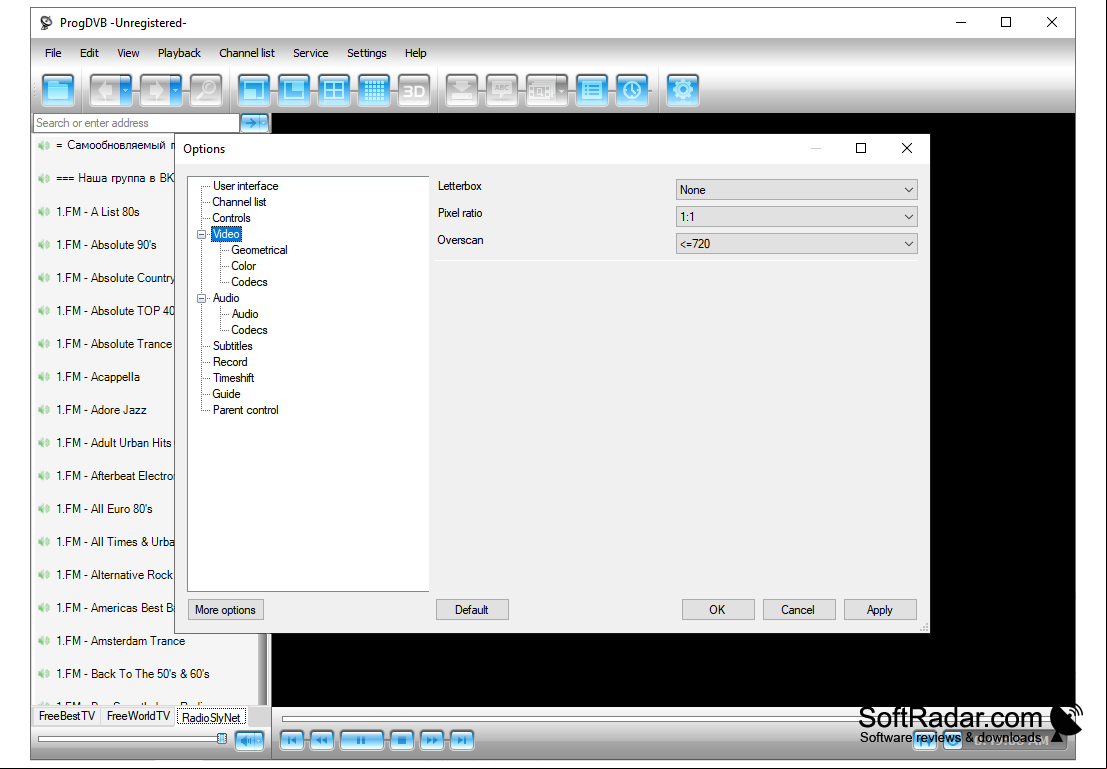Screen dimensions: 1107x769
Task: Open the channel list icon in toolbar
Action: (x=592, y=90)
